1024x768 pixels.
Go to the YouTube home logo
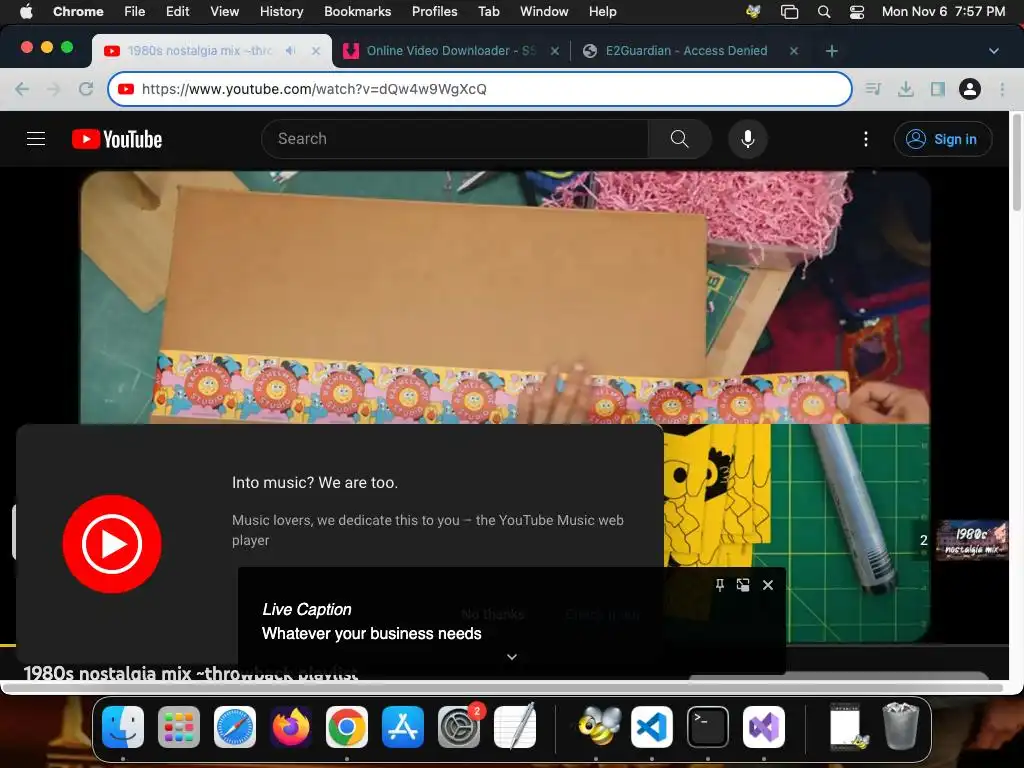pyautogui.click(x=117, y=139)
